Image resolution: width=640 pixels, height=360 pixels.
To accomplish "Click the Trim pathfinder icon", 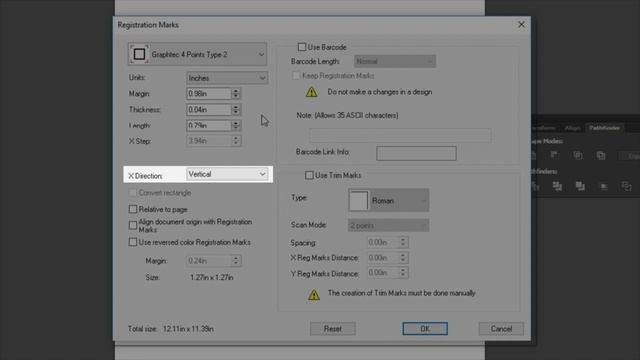I will [x=557, y=186].
